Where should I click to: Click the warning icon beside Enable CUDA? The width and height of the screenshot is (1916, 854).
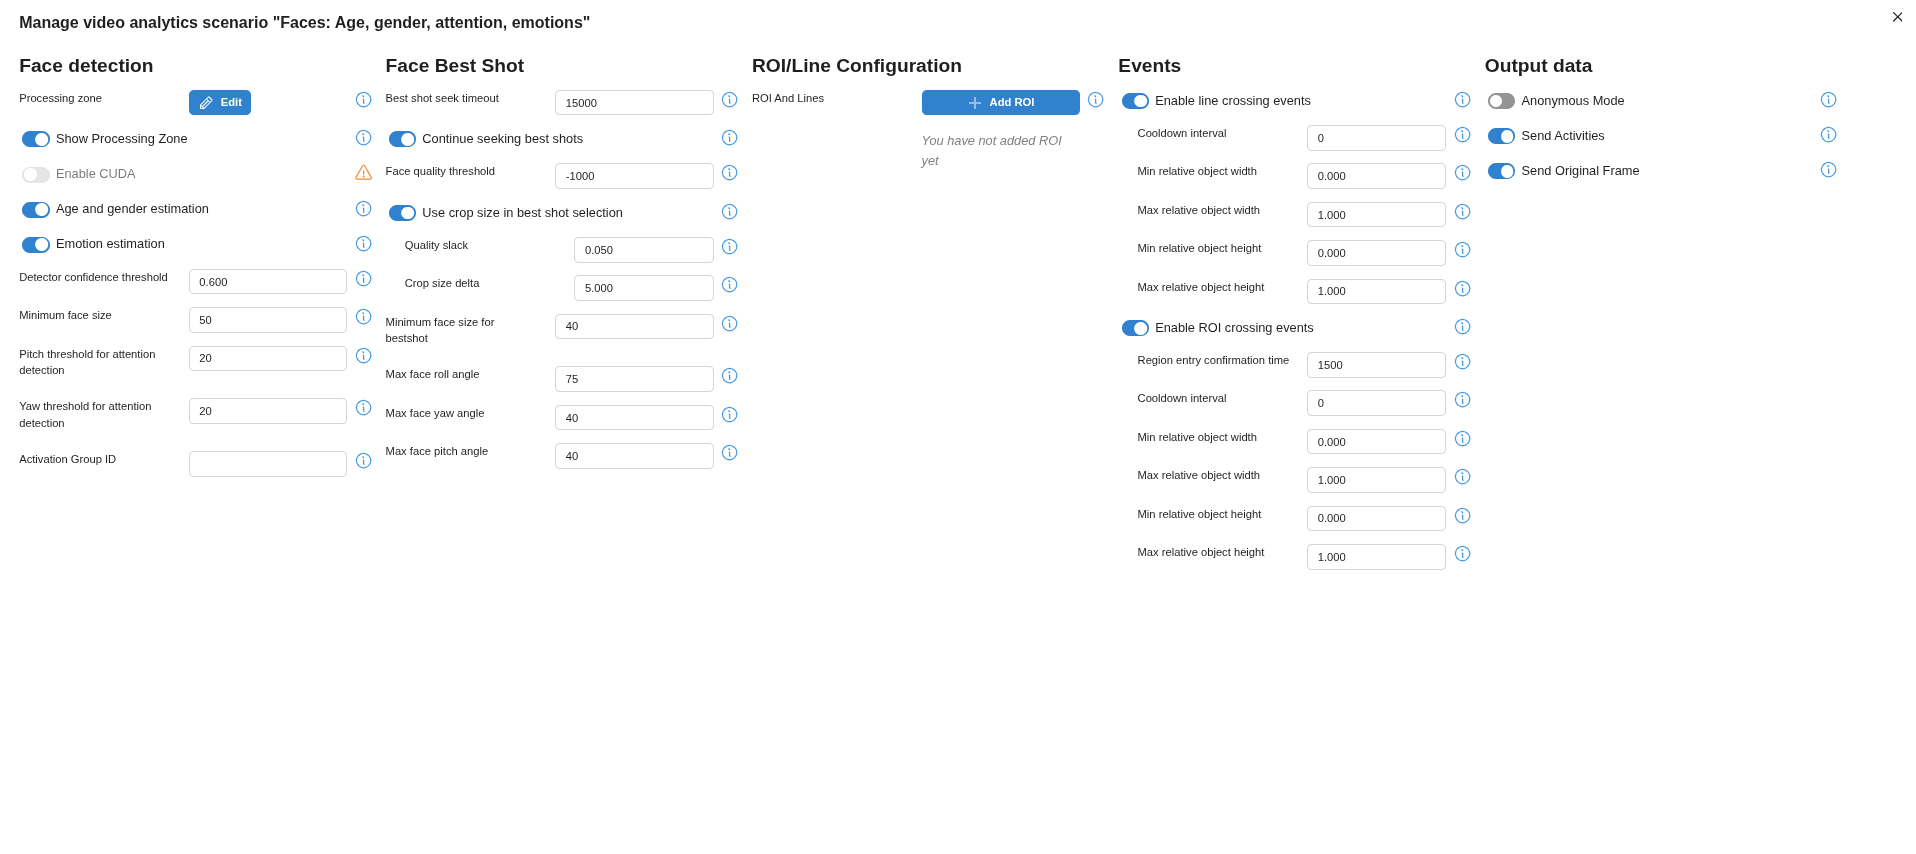363,173
